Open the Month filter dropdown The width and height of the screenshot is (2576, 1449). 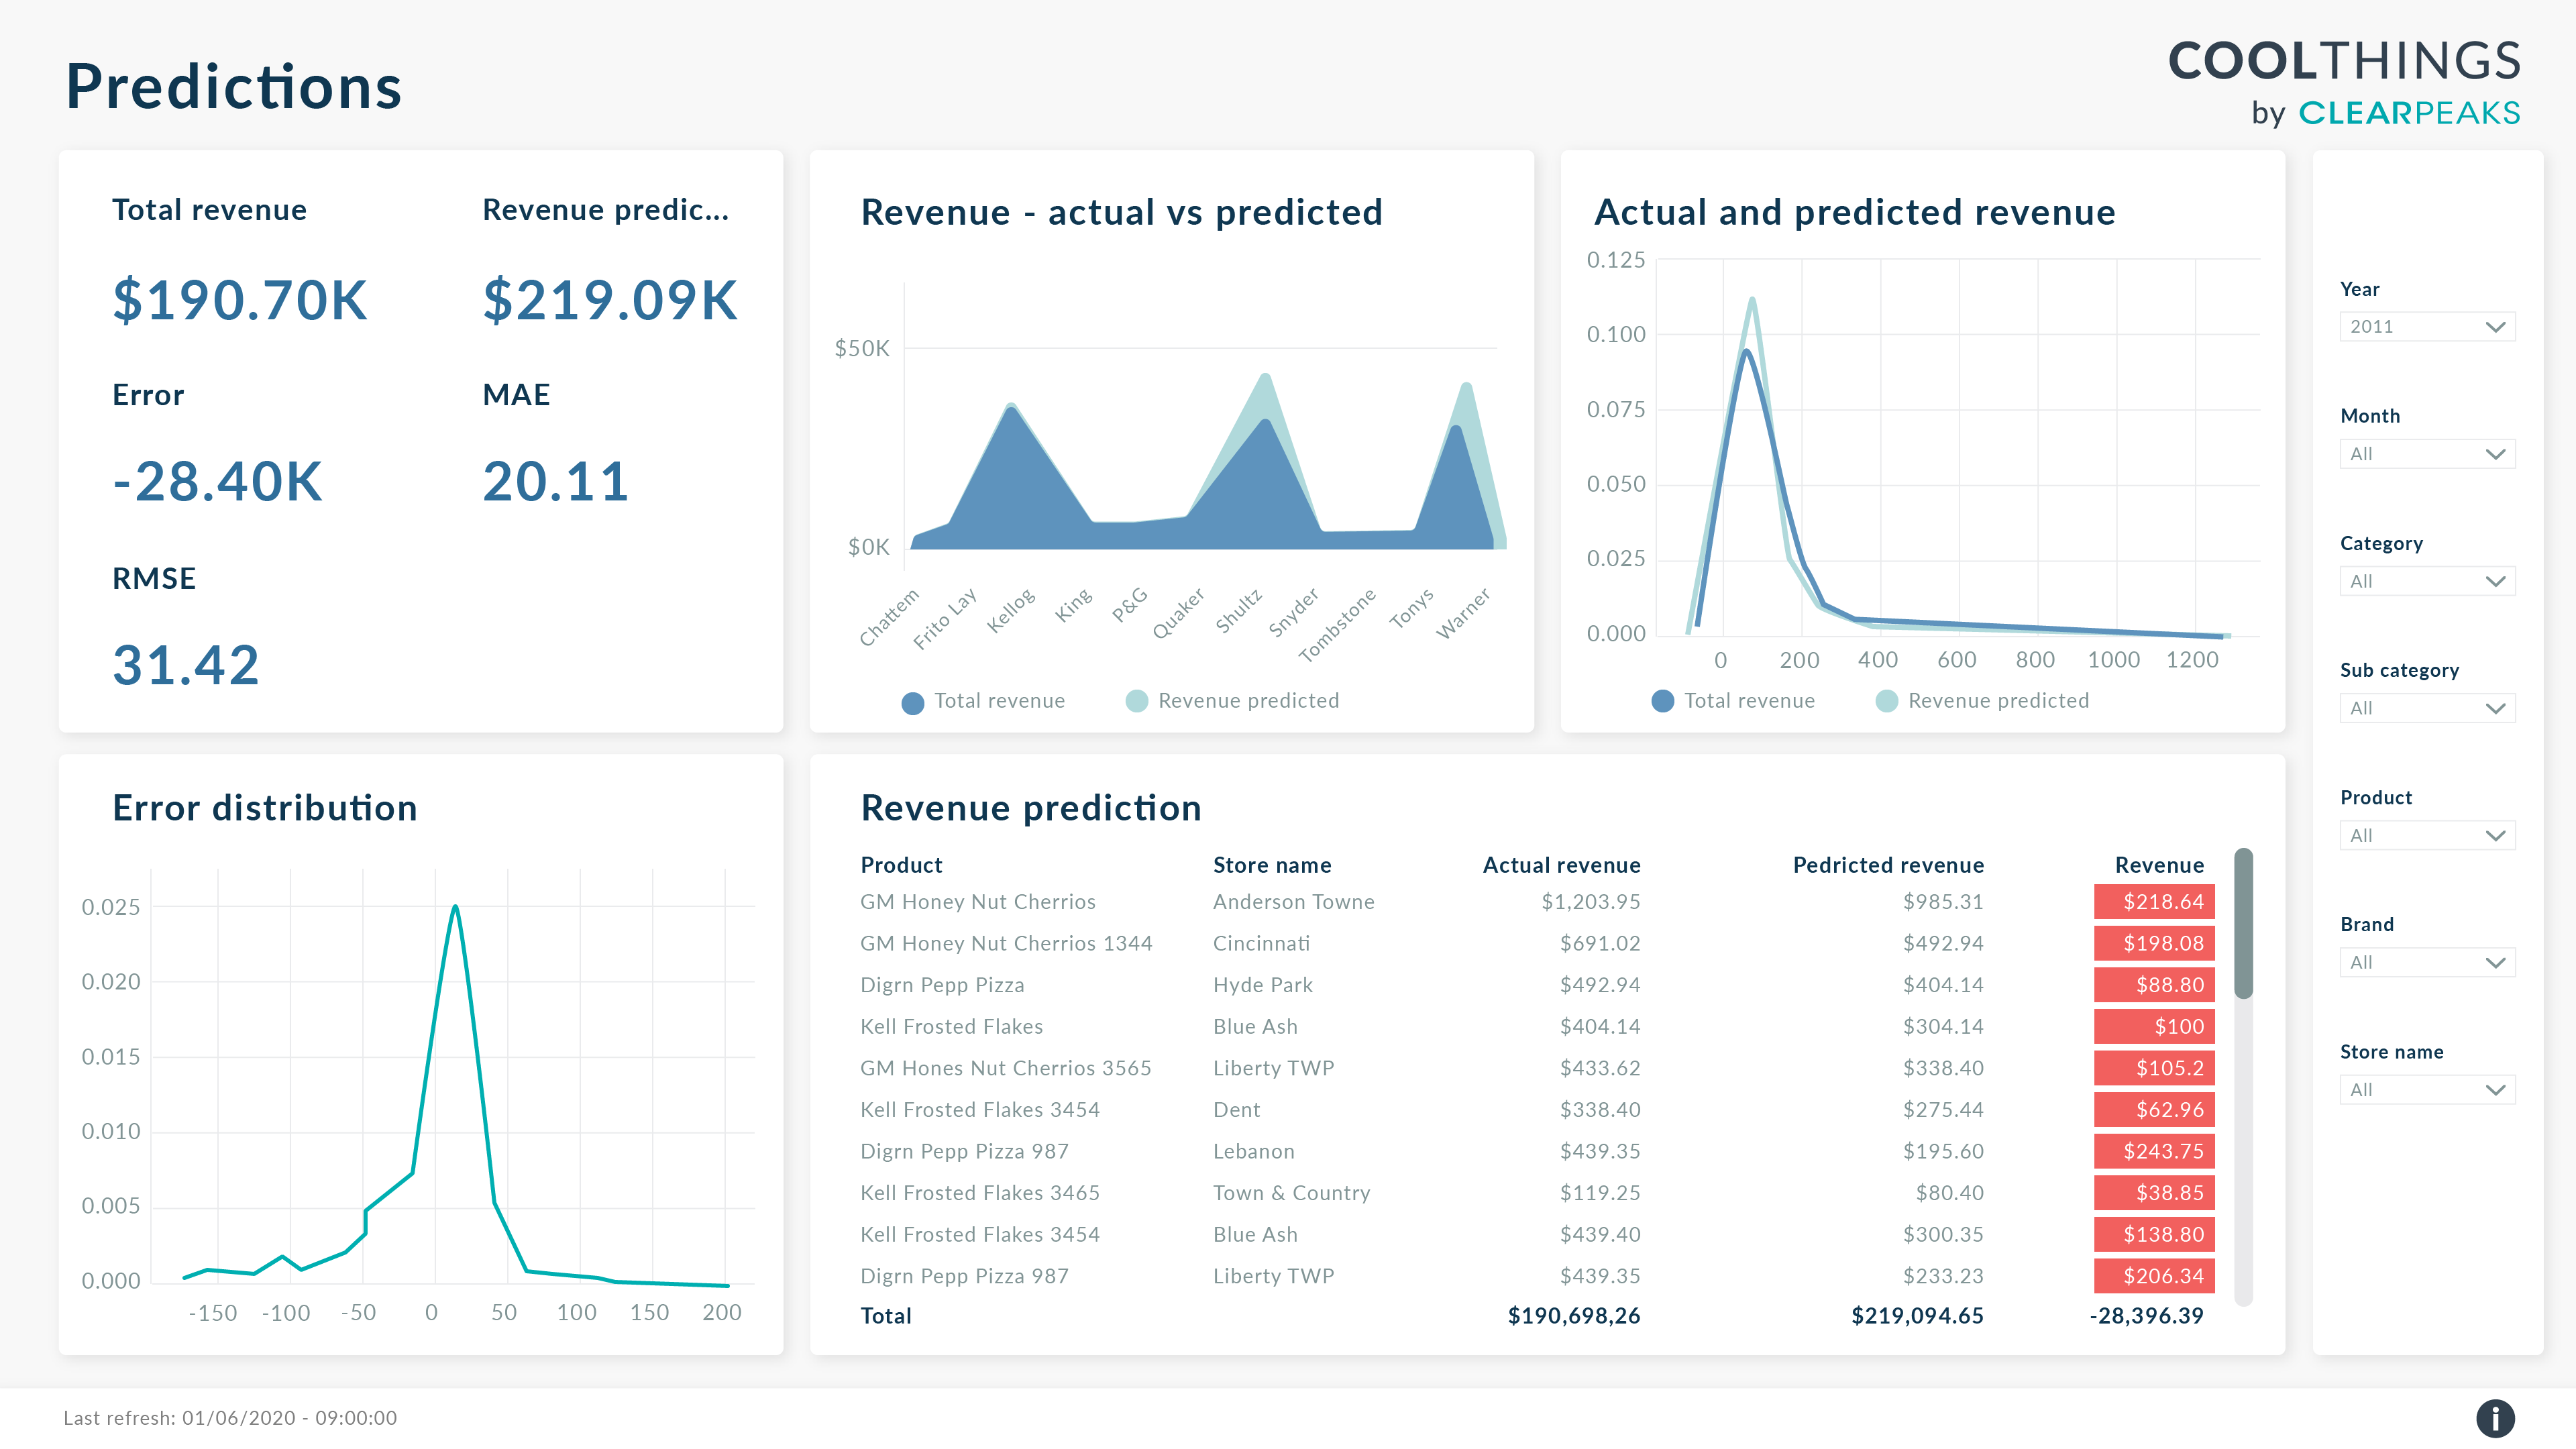tap(2427, 454)
